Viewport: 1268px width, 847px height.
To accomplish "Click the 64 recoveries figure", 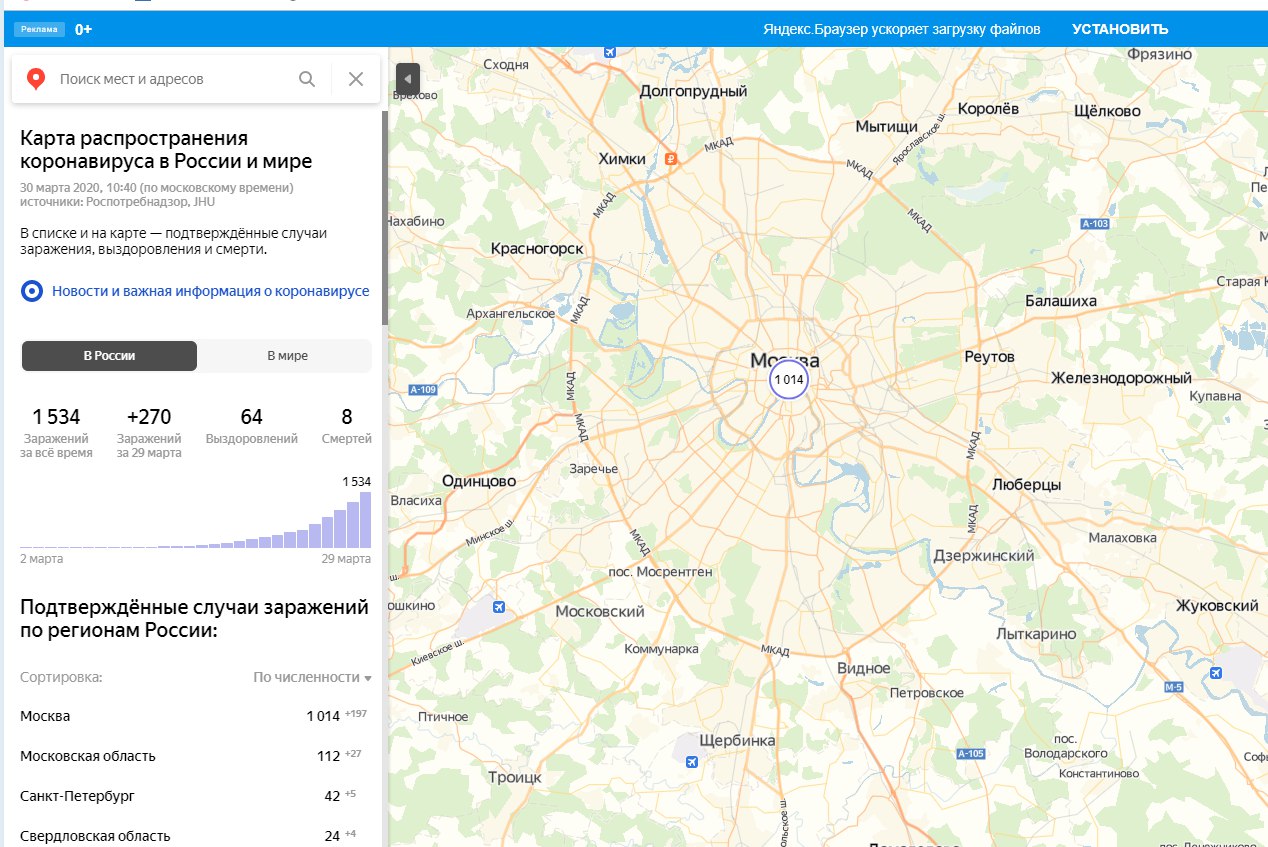I will click(252, 417).
